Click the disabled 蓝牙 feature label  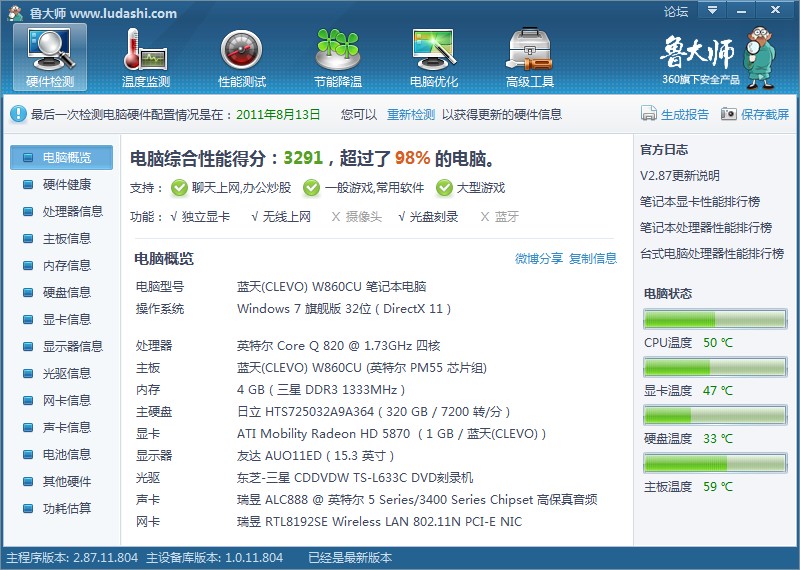click(x=507, y=217)
